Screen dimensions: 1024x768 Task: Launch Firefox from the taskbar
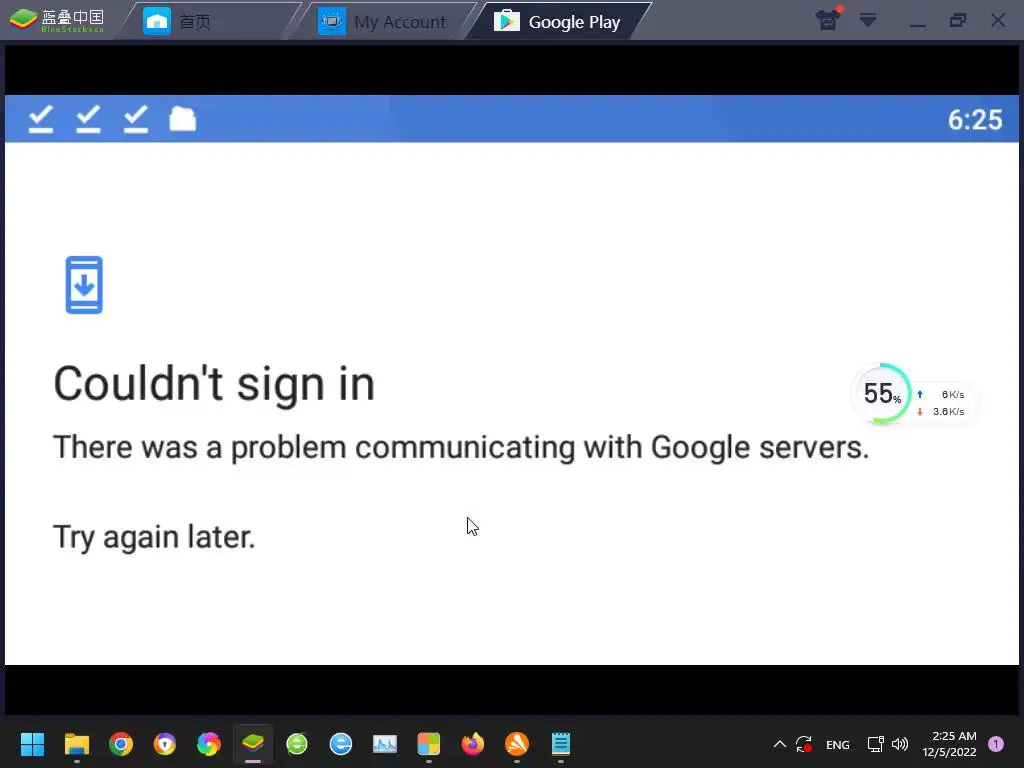[x=473, y=743]
